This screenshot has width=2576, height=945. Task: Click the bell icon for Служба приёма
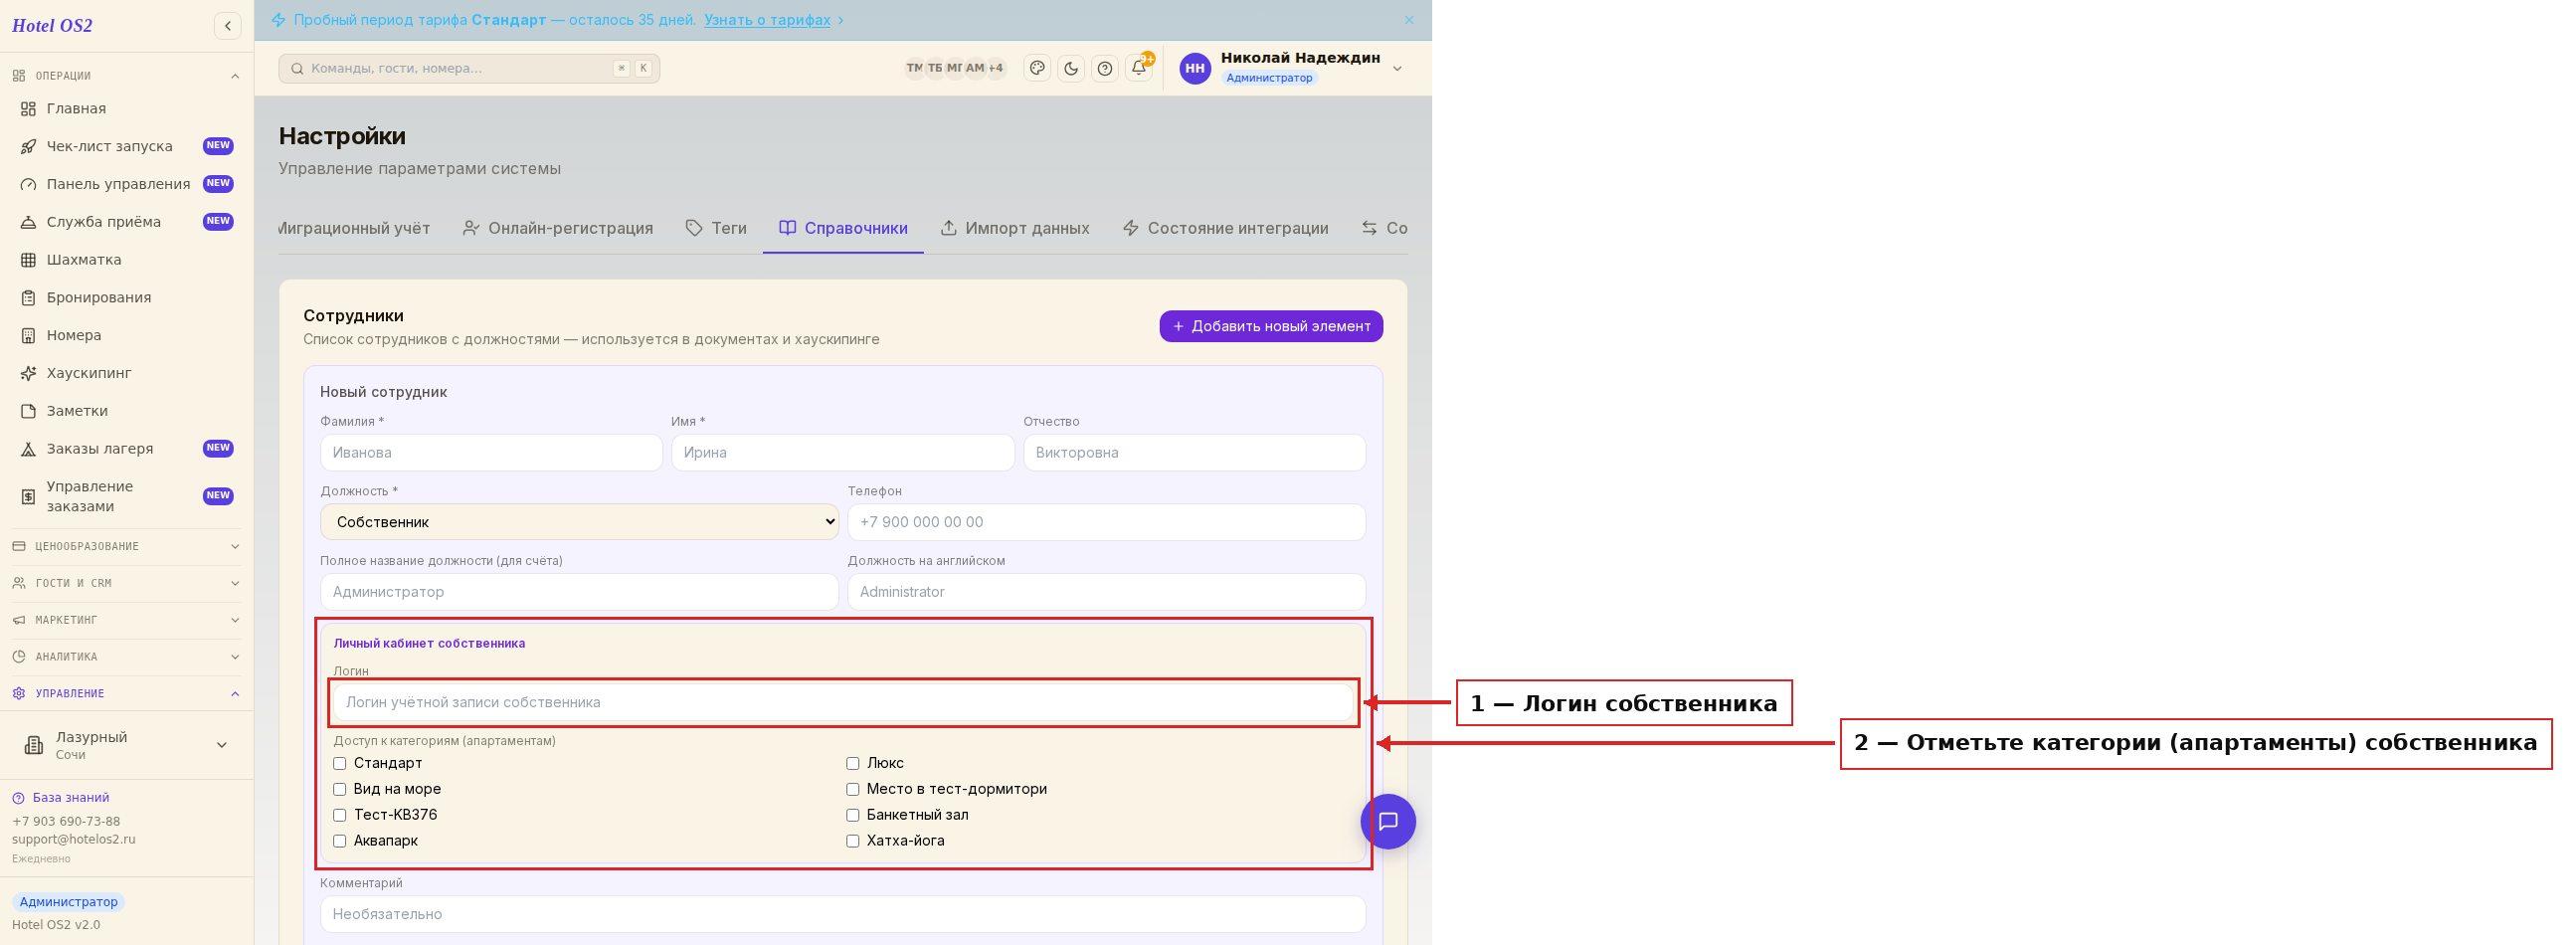pyautogui.click(x=28, y=222)
